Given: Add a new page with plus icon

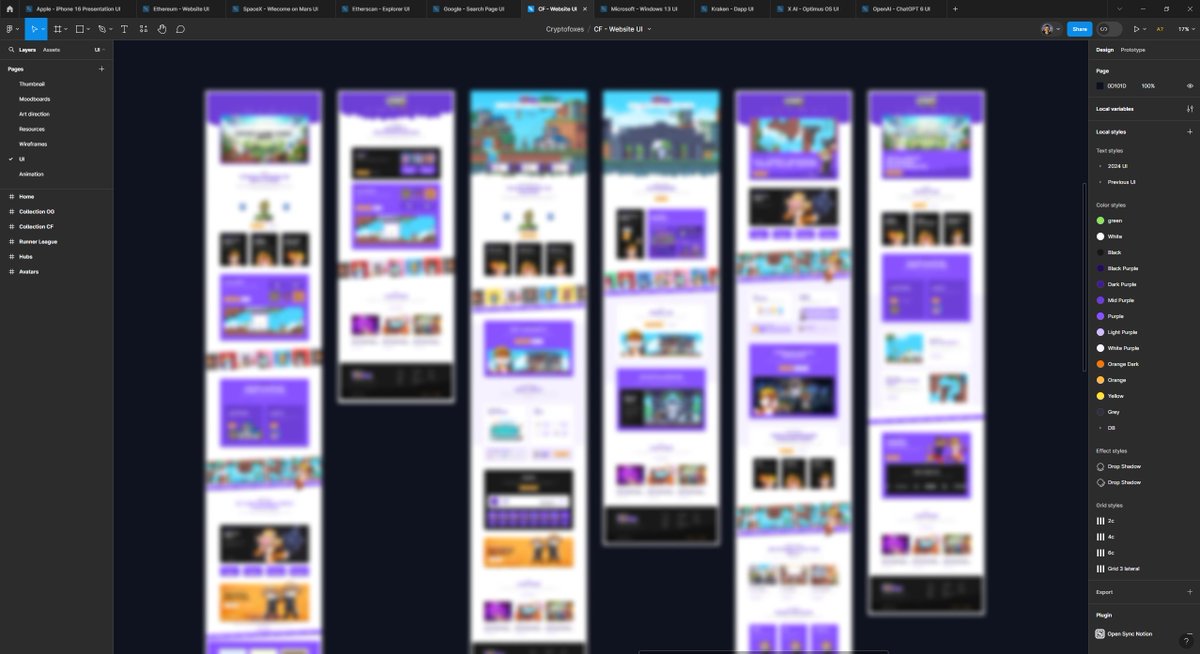Looking at the screenshot, I should click(101, 69).
